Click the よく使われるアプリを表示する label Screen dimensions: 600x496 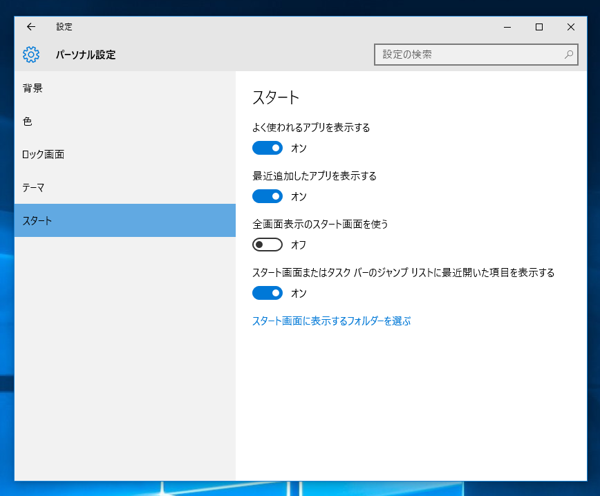tap(311, 127)
